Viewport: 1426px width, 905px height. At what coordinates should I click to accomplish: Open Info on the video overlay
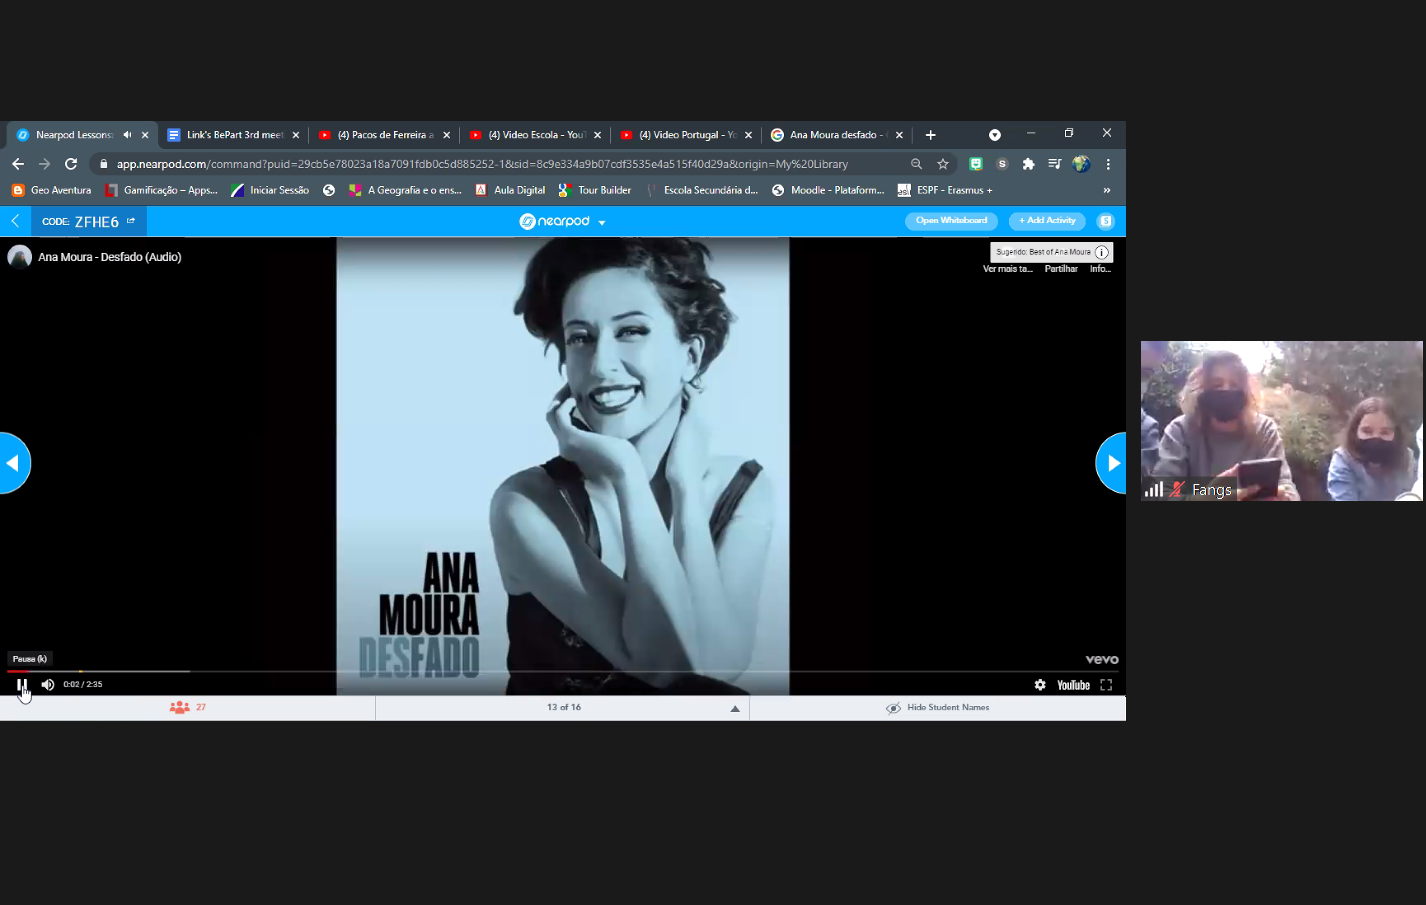1100,269
